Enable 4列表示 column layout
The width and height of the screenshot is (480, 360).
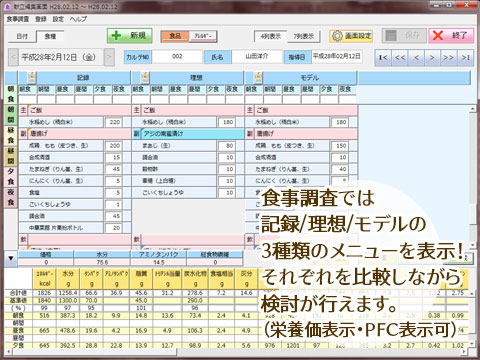pos(270,36)
